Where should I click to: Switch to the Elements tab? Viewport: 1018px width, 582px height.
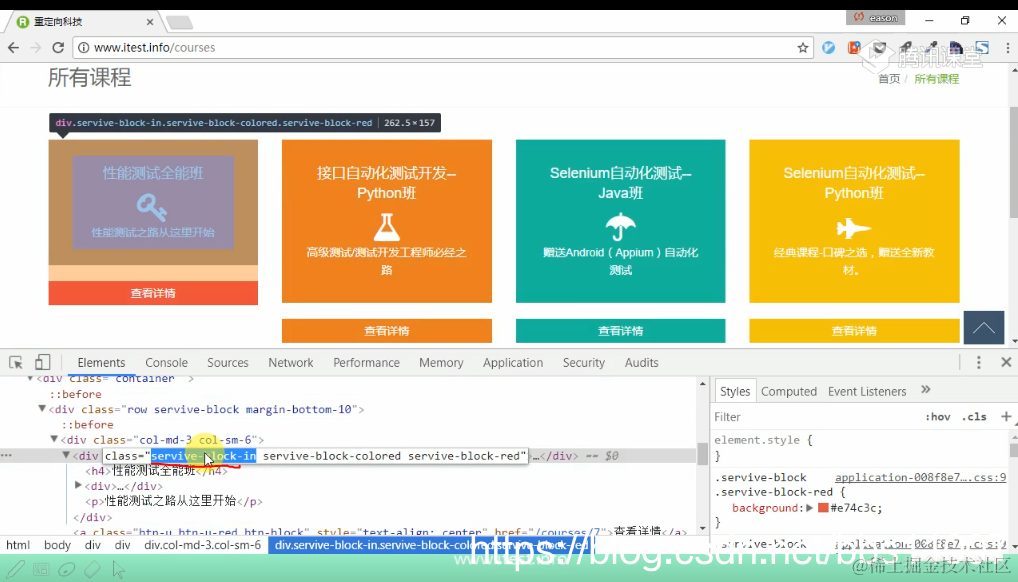[101, 362]
